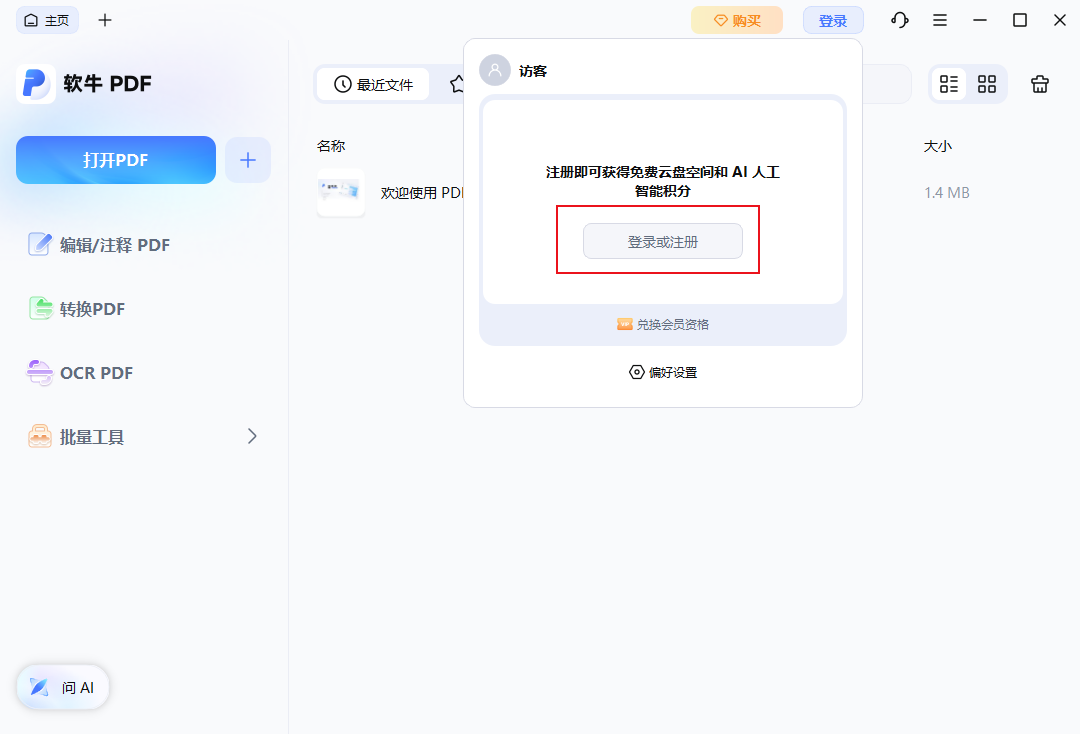The height and width of the screenshot is (734, 1080).
Task: Open 偏好设置 preferences
Action: 663,372
